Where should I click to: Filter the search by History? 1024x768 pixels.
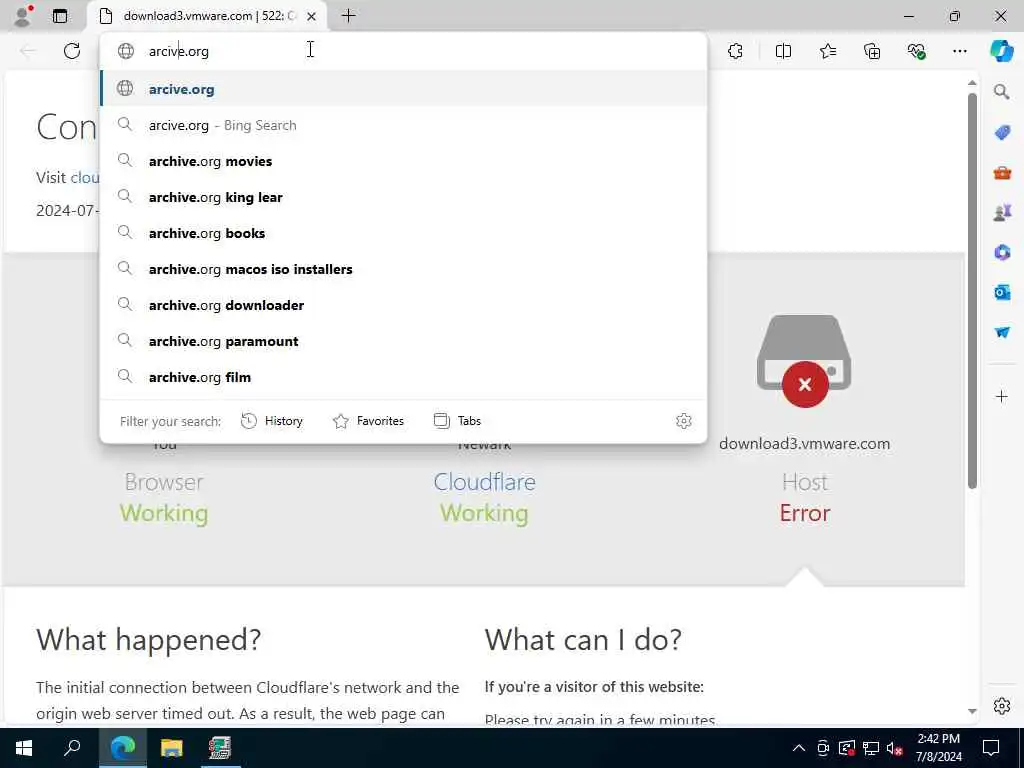coord(272,421)
